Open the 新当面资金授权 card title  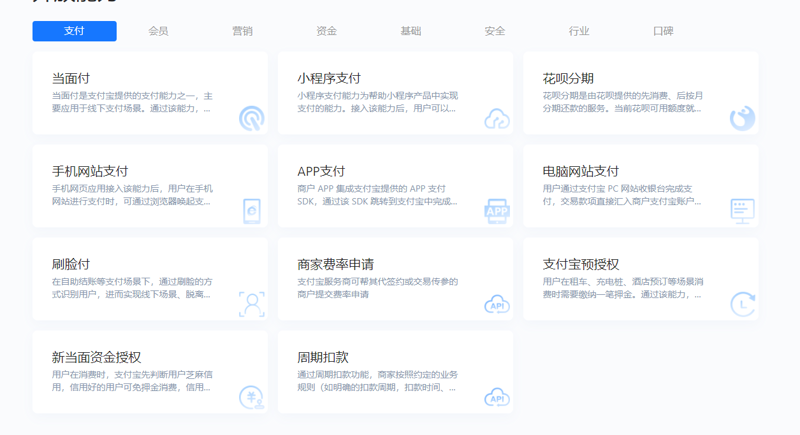[96, 357]
